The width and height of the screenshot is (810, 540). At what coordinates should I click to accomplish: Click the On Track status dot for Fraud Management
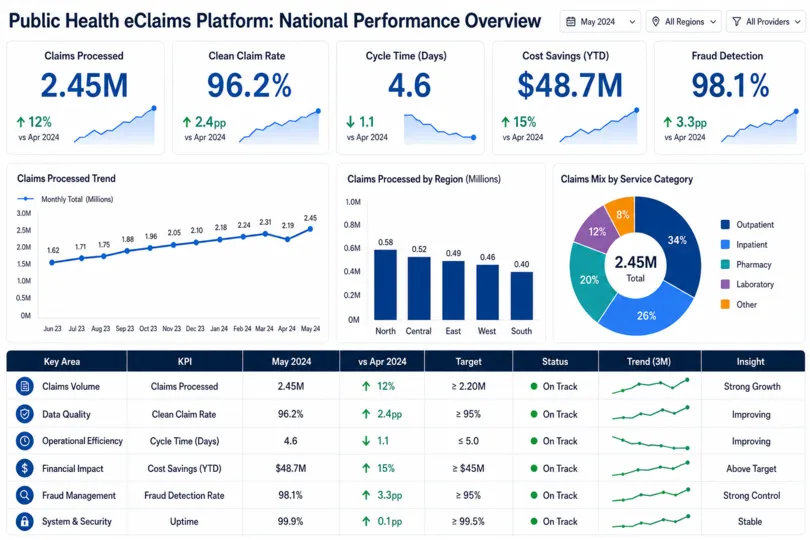[x=534, y=495]
